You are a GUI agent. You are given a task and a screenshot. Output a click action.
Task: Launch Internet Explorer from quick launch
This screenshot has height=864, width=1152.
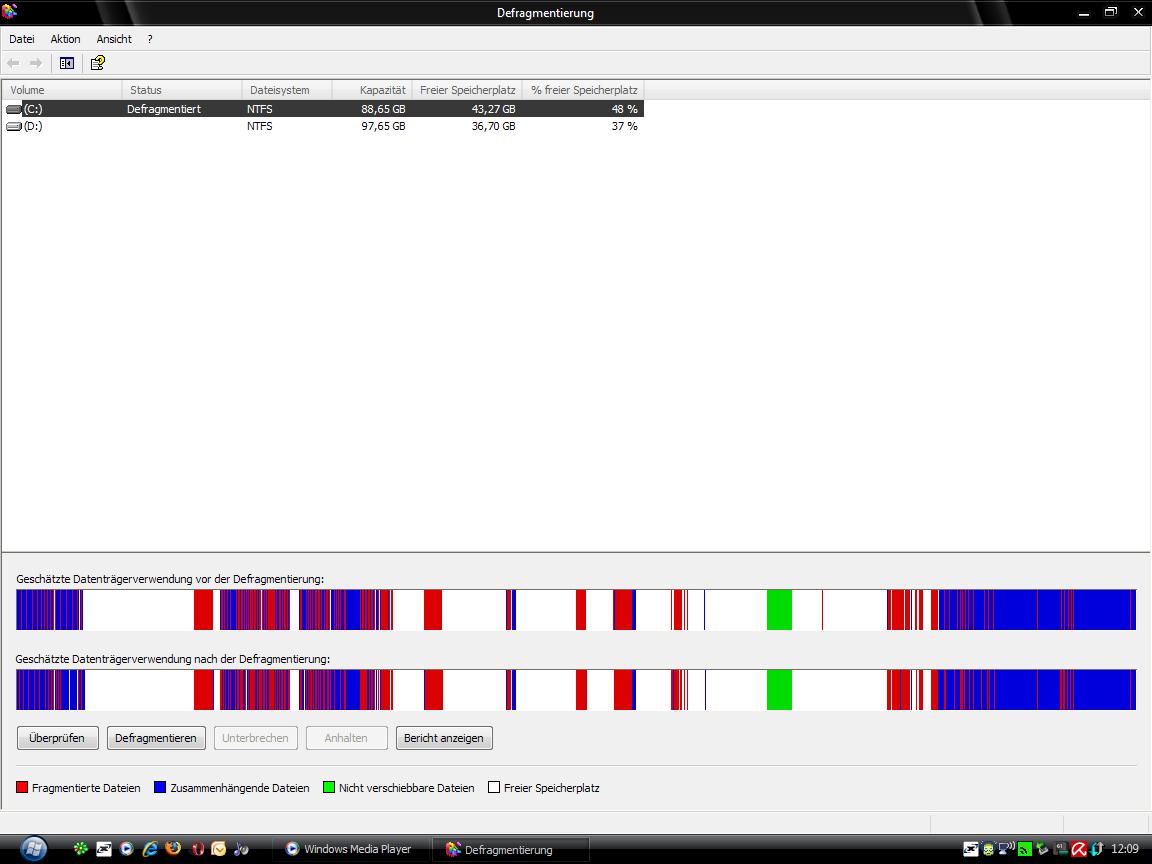(150, 849)
